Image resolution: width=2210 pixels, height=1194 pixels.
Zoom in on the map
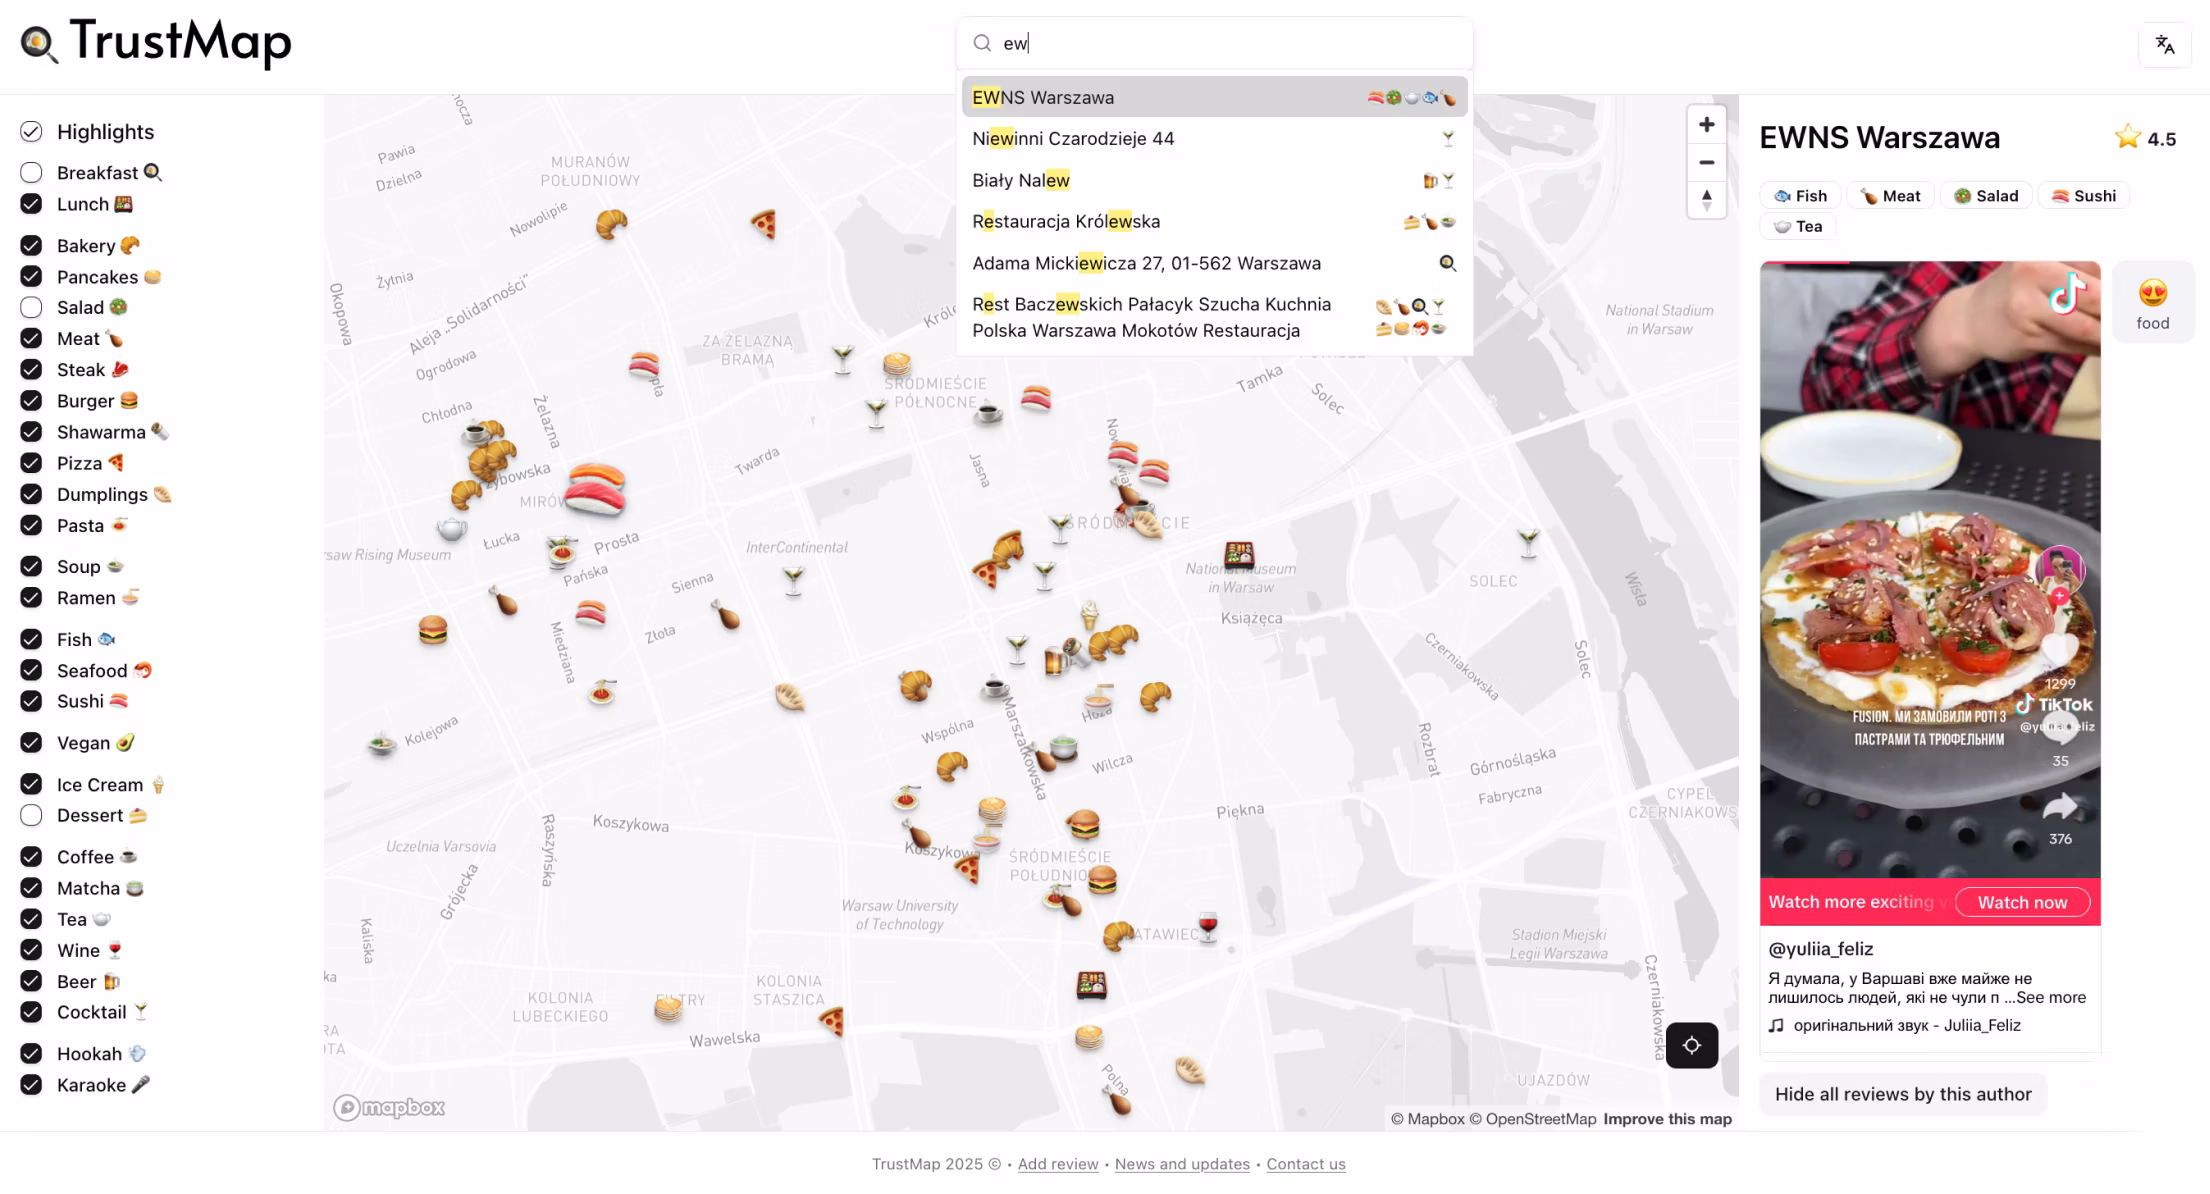(x=1706, y=123)
